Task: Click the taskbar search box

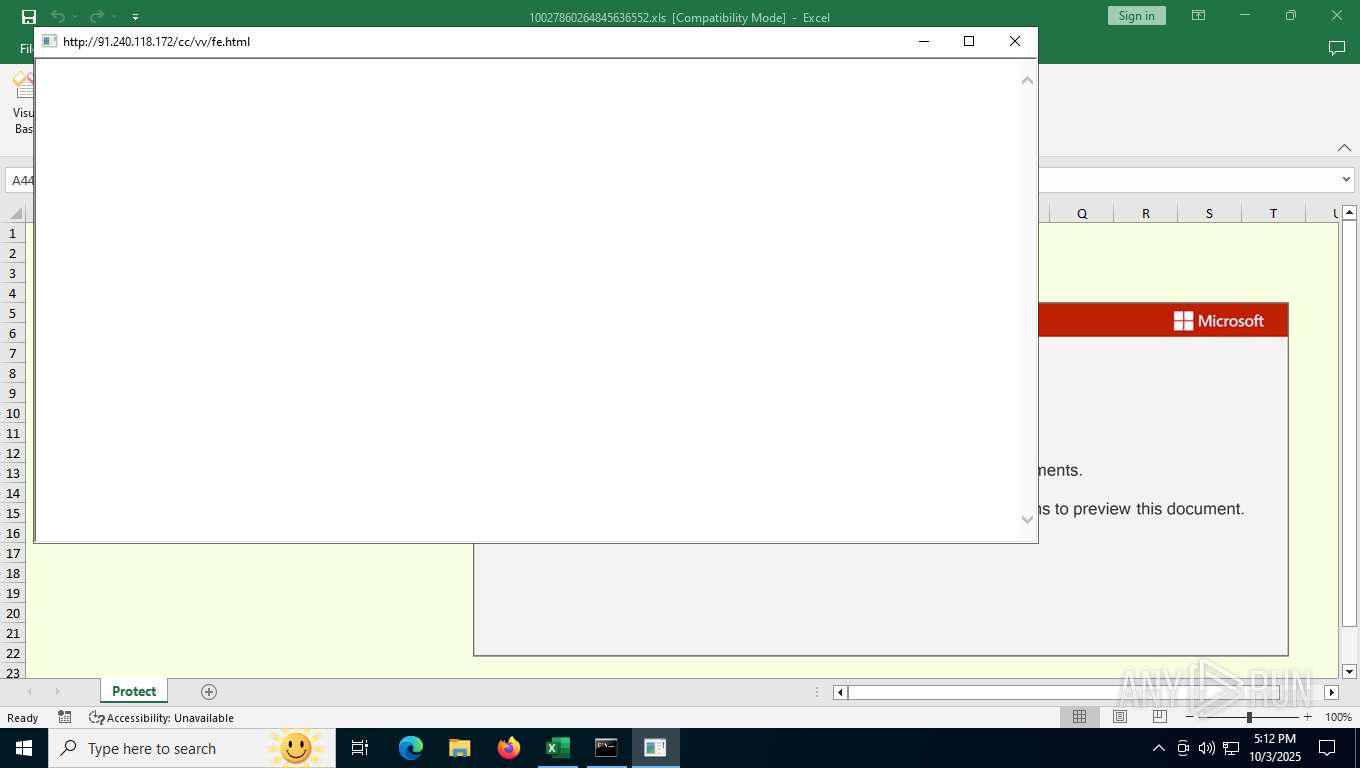Action: point(190,748)
